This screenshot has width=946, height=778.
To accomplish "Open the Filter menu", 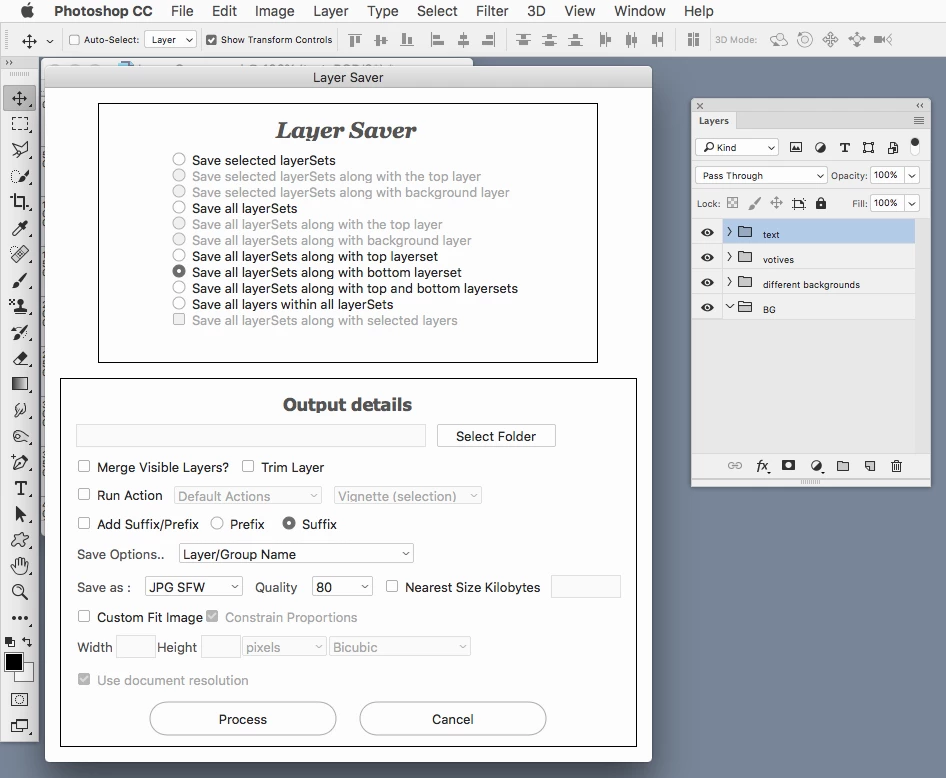I will [x=492, y=11].
